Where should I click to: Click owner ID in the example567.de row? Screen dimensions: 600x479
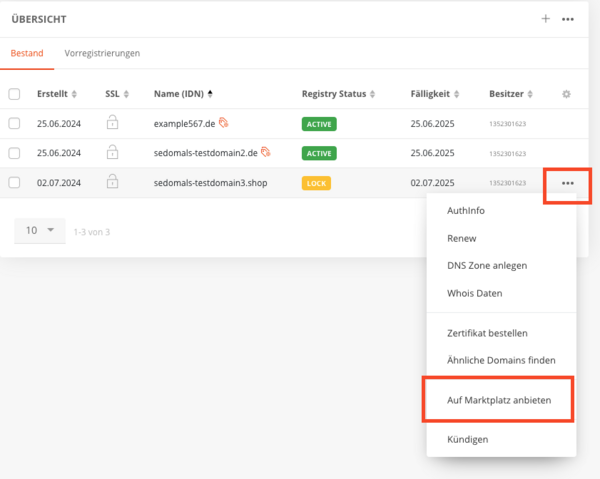(507, 124)
